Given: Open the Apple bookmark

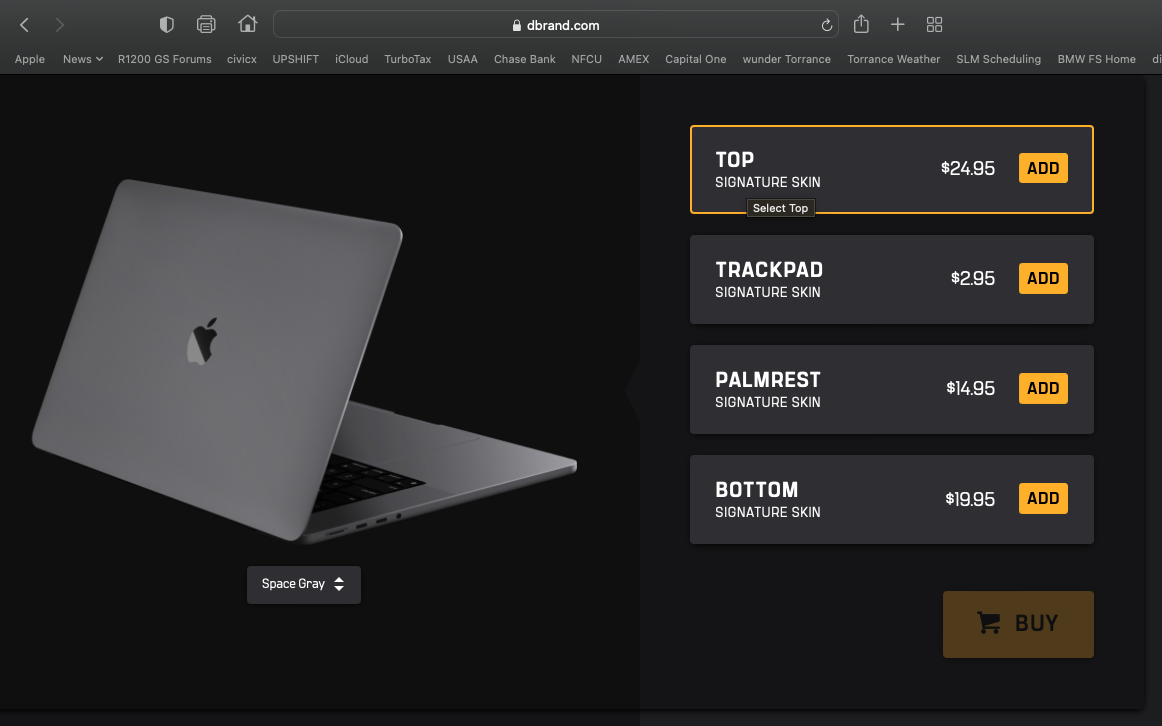Looking at the screenshot, I should pyautogui.click(x=30, y=59).
